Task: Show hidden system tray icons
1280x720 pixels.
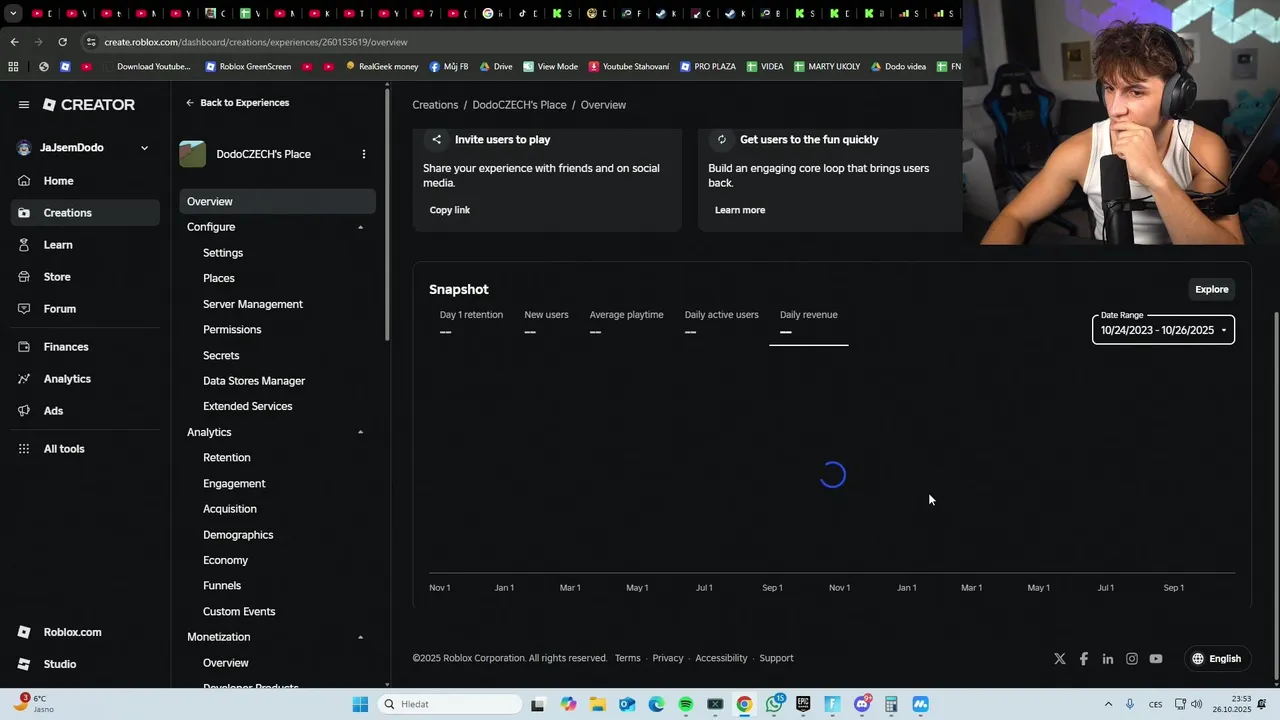Action: 1108,704
